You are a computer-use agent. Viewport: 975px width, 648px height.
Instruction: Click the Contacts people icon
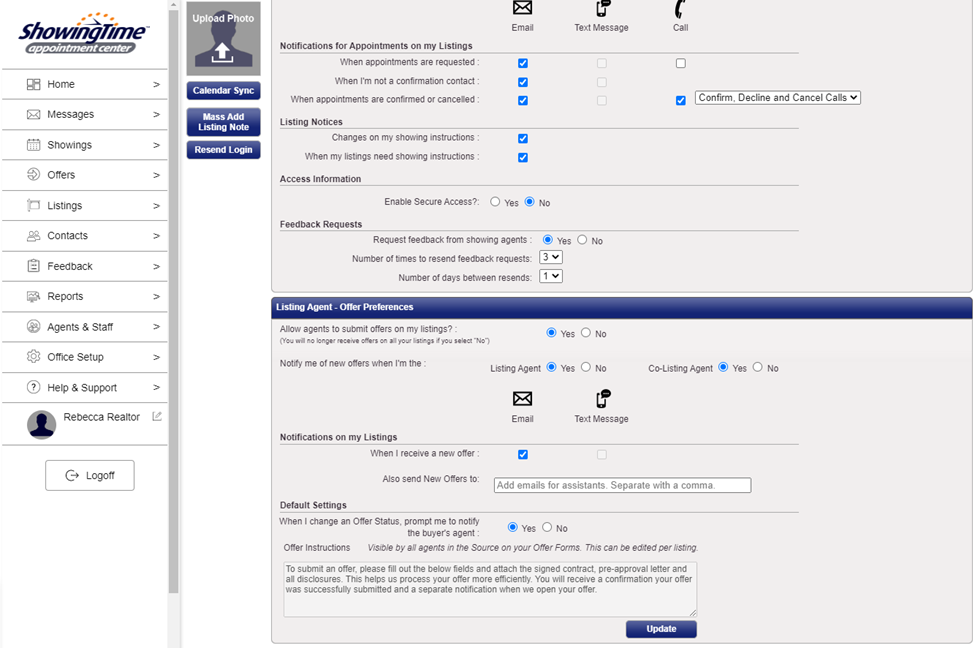point(34,236)
